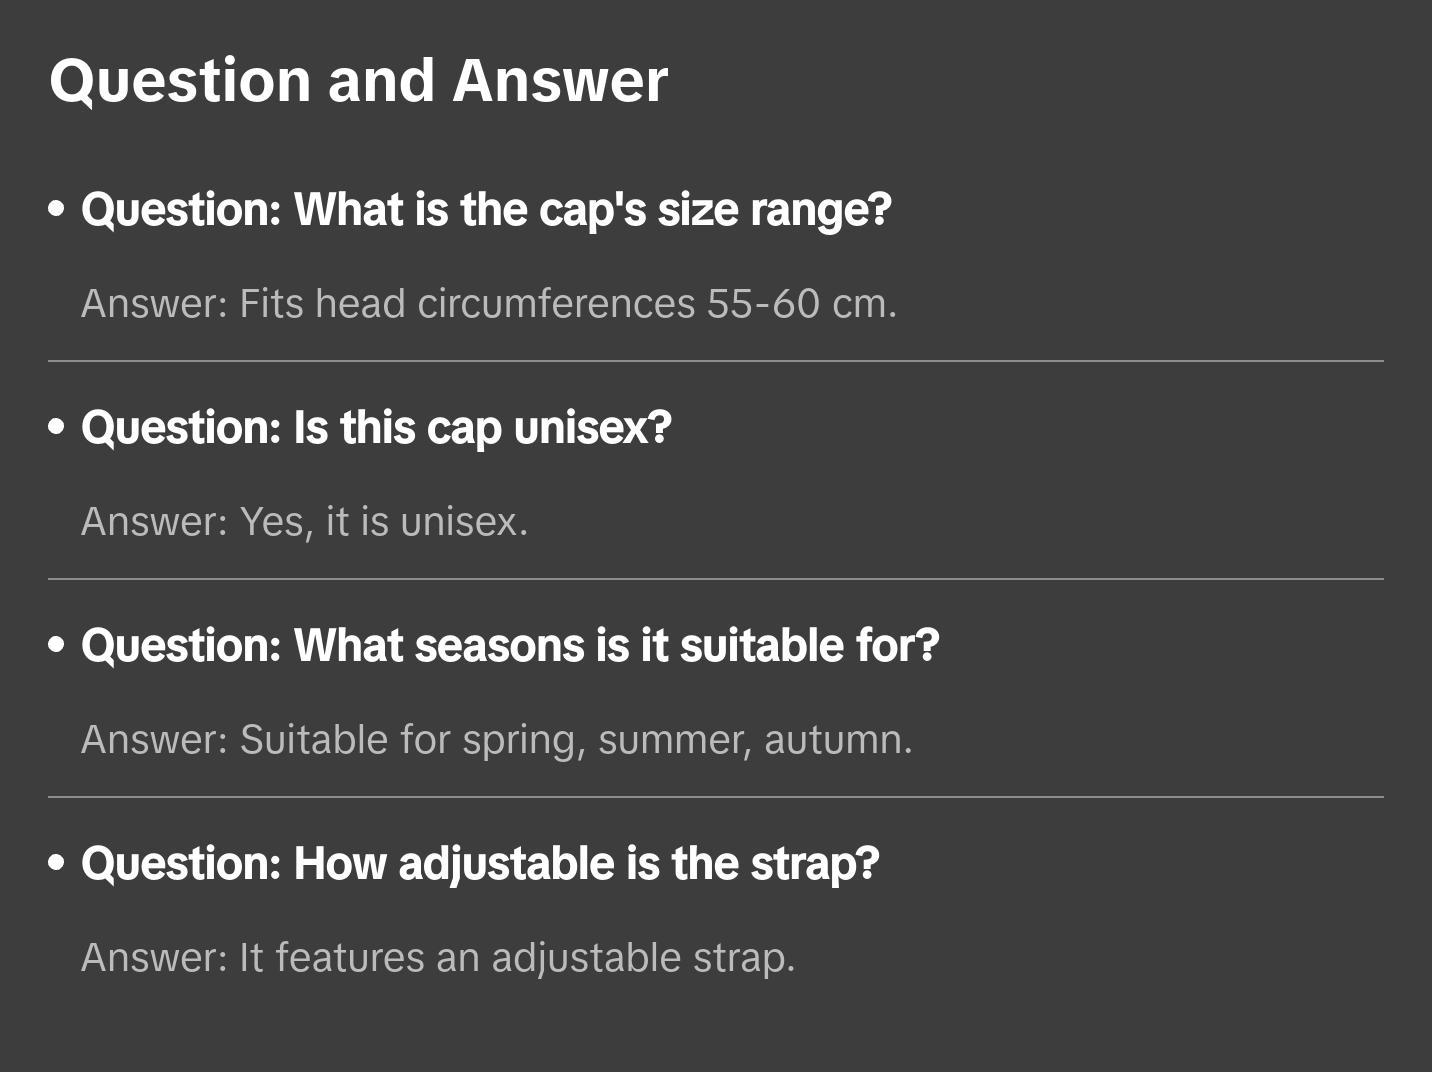The width and height of the screenshot is (1432, 1072).
Task: Click the head circumferences 55-60 cm answer
Action: coord(489,304)
